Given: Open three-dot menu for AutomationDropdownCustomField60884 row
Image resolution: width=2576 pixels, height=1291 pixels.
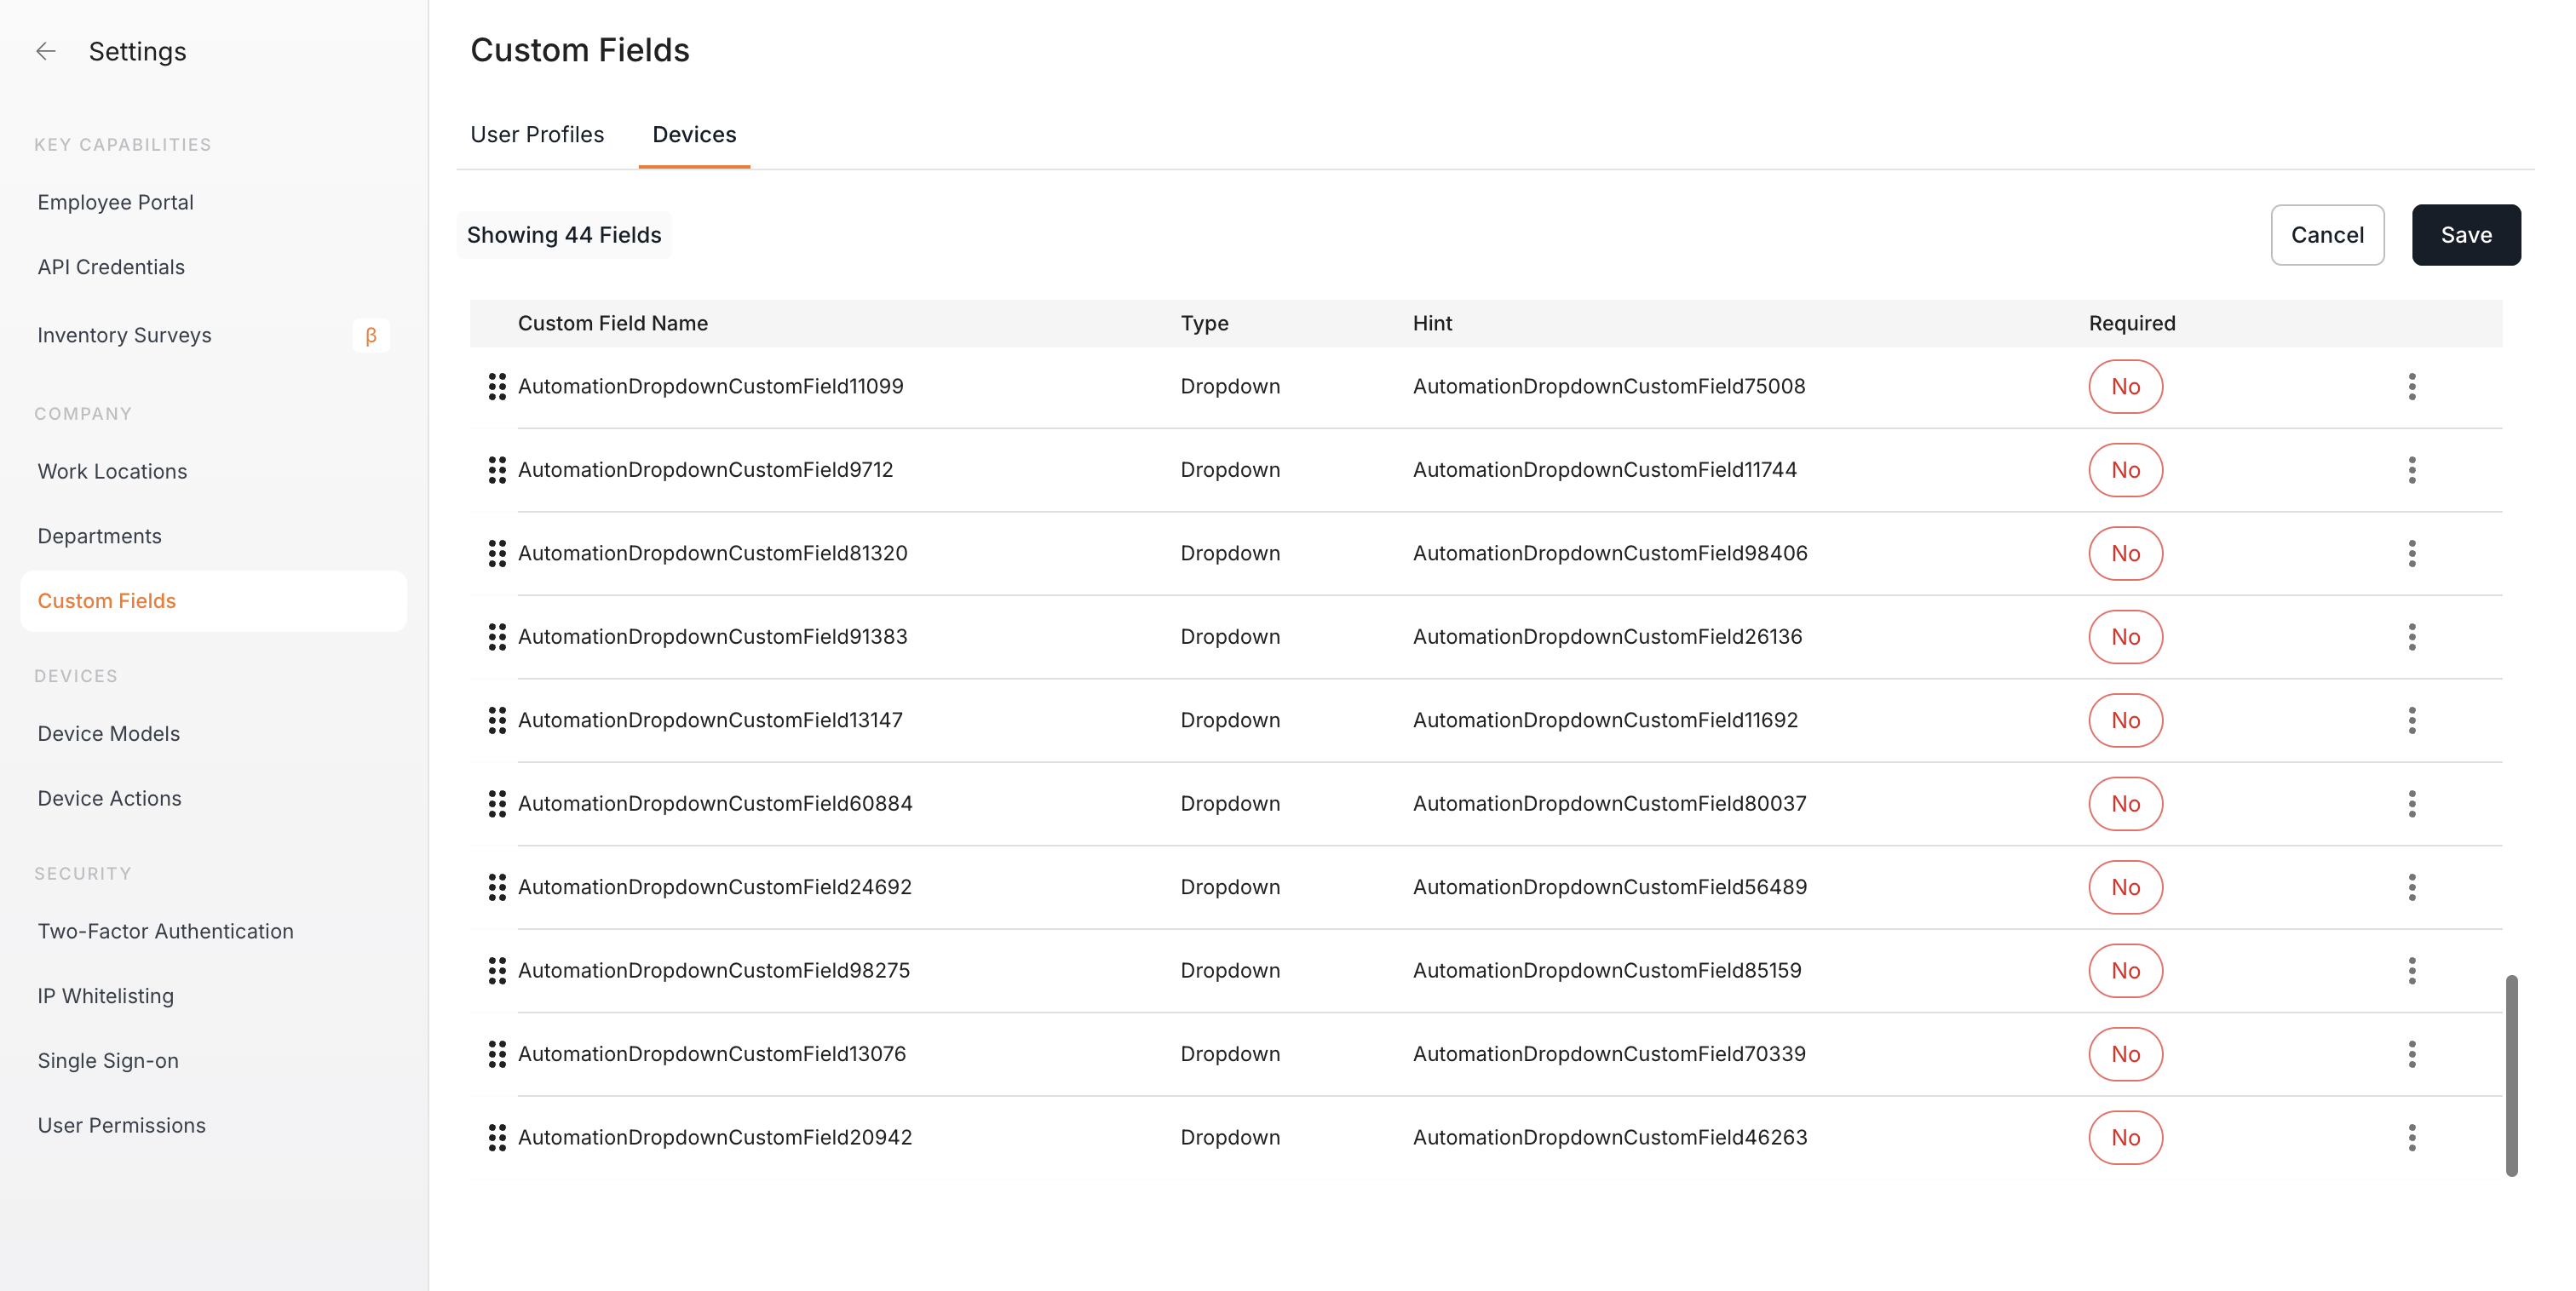Looking at the screenshot, I should click(x=2412, y=804).
